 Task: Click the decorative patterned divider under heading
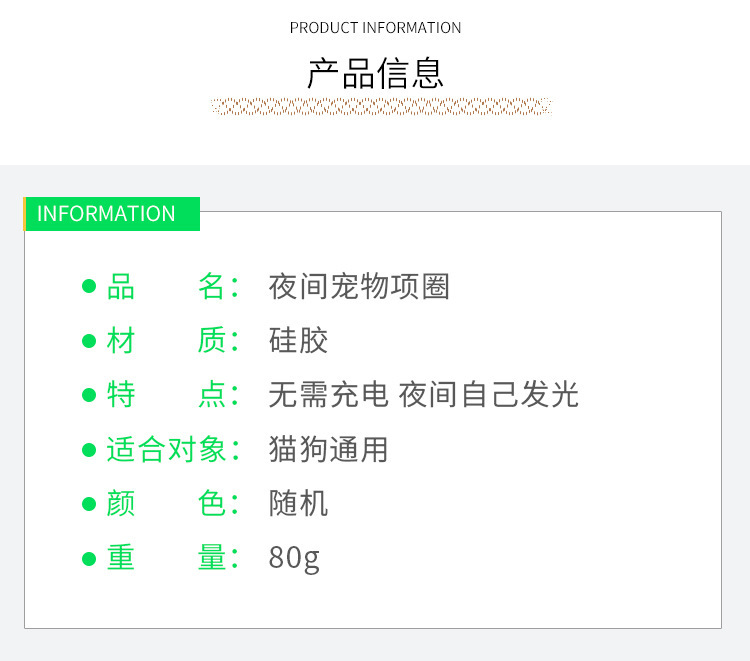[x=381, y=106]
